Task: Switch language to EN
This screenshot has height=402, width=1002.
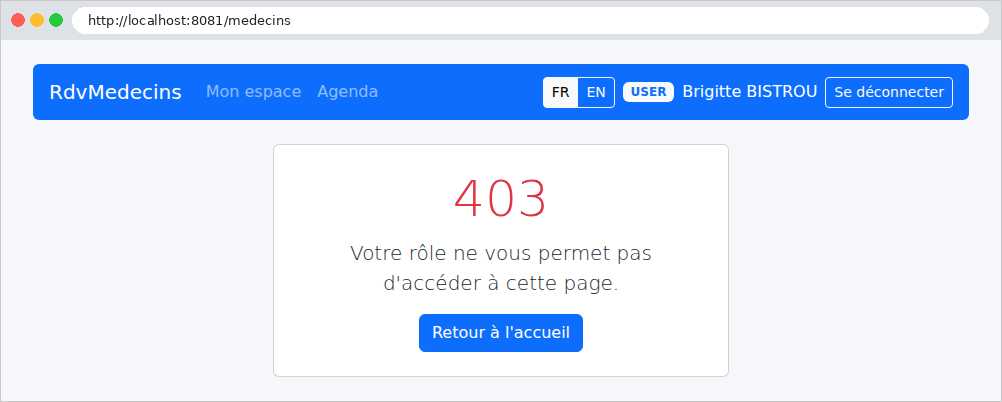Action: [596, 93]
